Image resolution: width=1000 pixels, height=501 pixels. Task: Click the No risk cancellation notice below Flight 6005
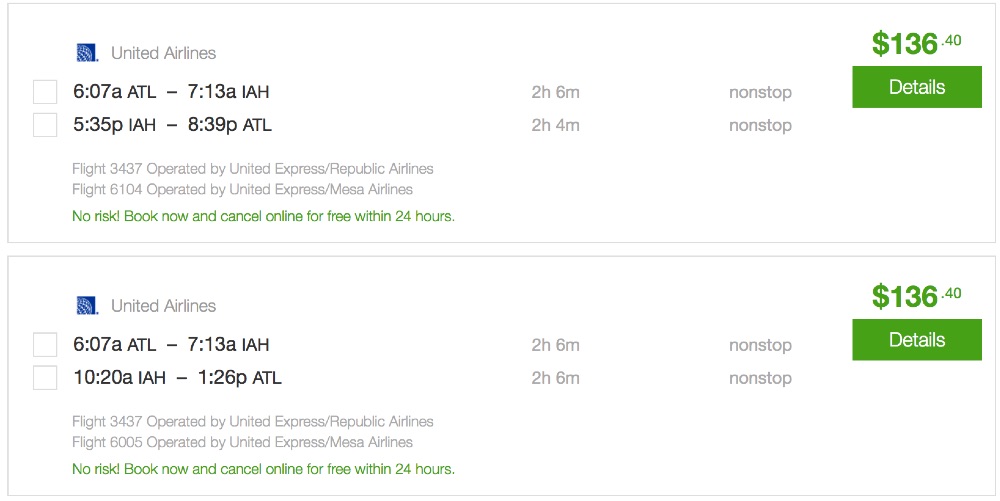(263, 468)
